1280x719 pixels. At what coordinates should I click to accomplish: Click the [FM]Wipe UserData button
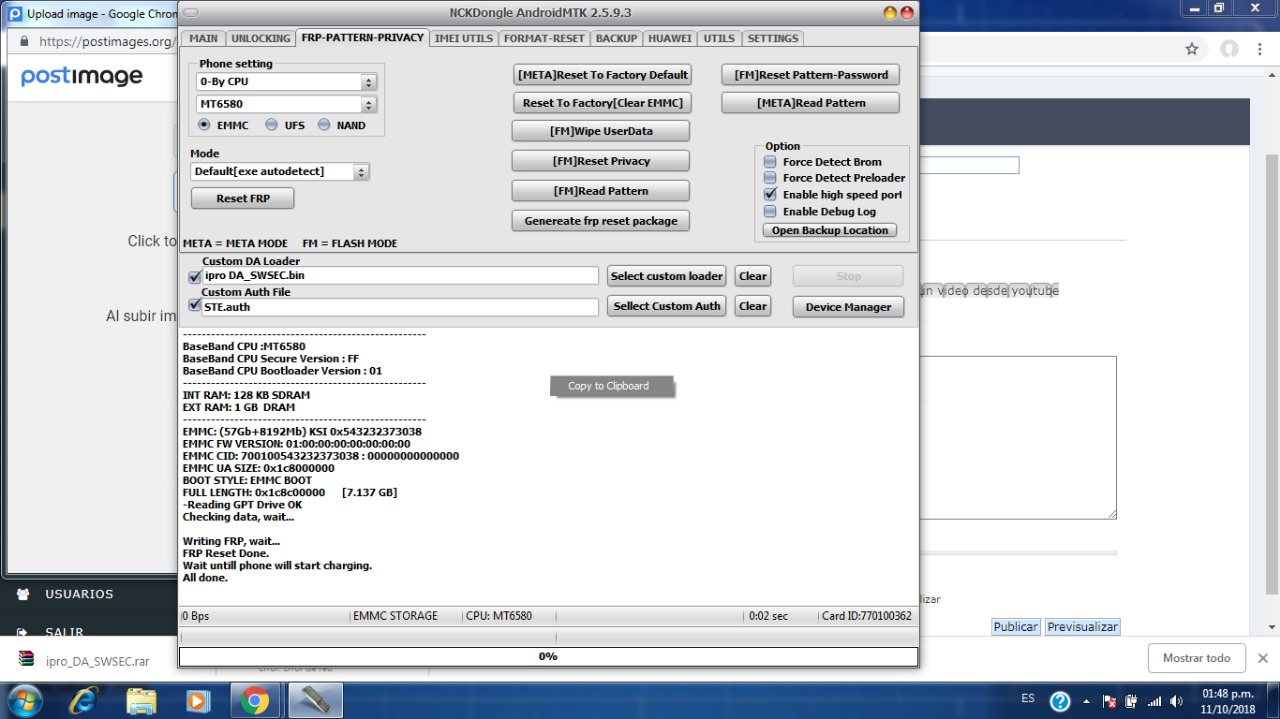[601, 131]
